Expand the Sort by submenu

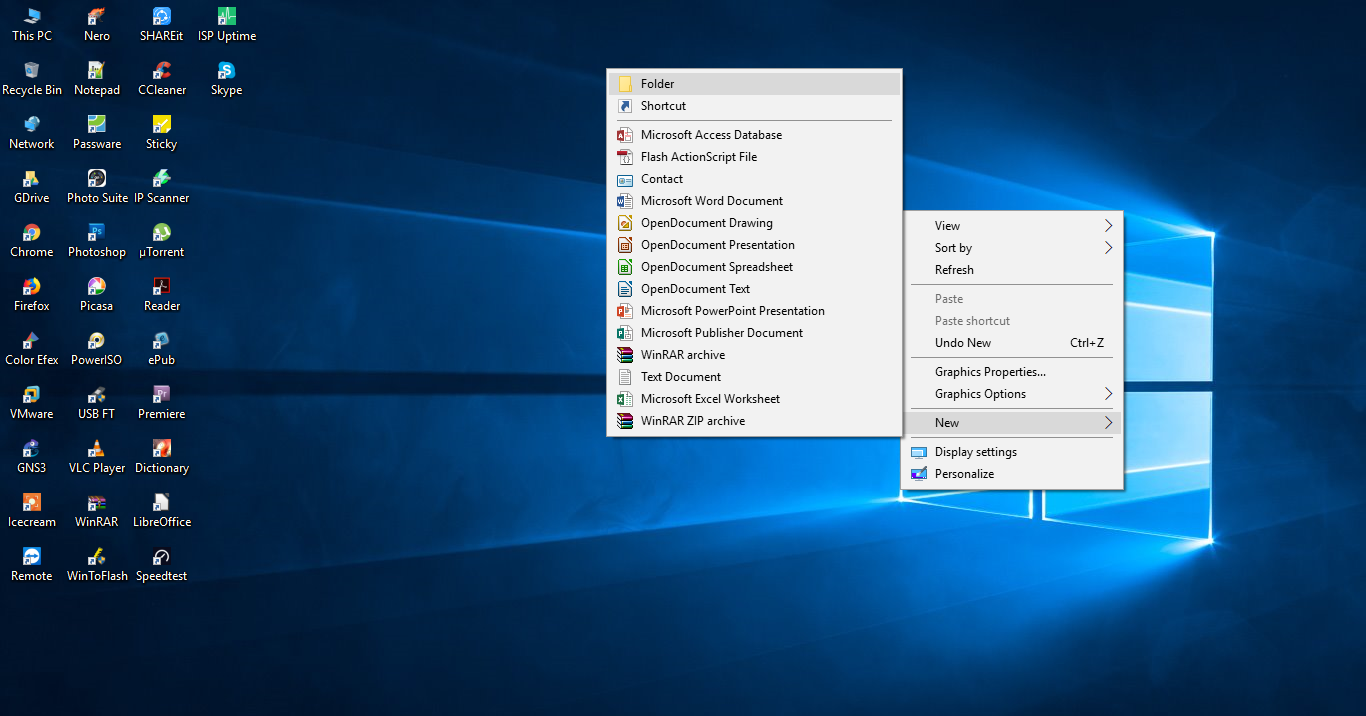pos(1012,247)
